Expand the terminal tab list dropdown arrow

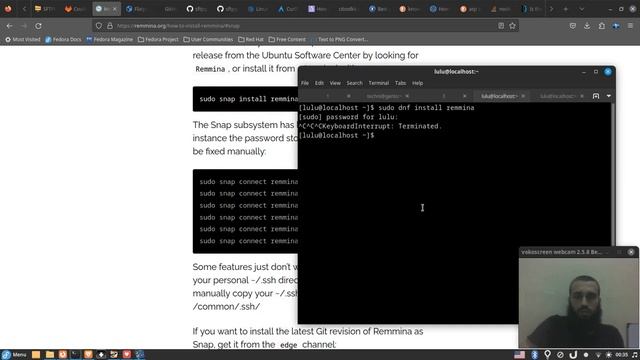click(609, 96)
